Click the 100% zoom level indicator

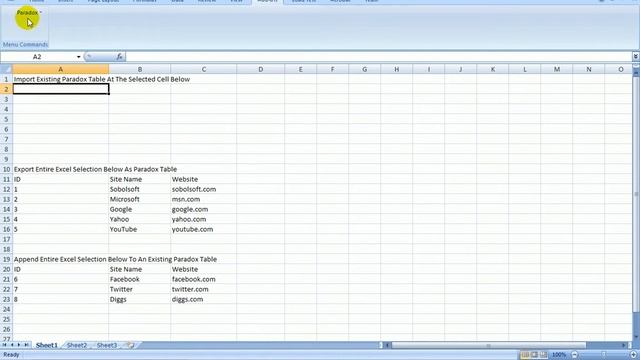(559, 355)
